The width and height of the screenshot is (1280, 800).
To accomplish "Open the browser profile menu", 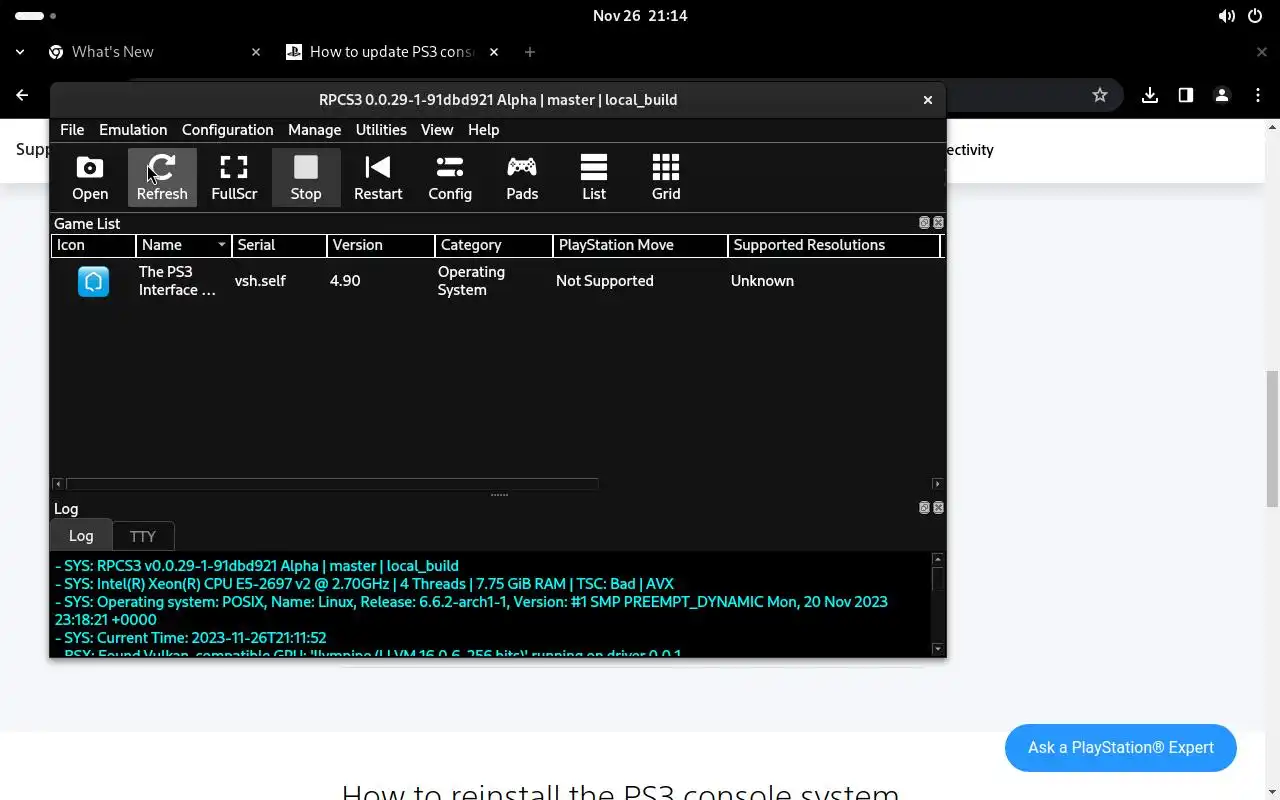I will click(1221, 95).
